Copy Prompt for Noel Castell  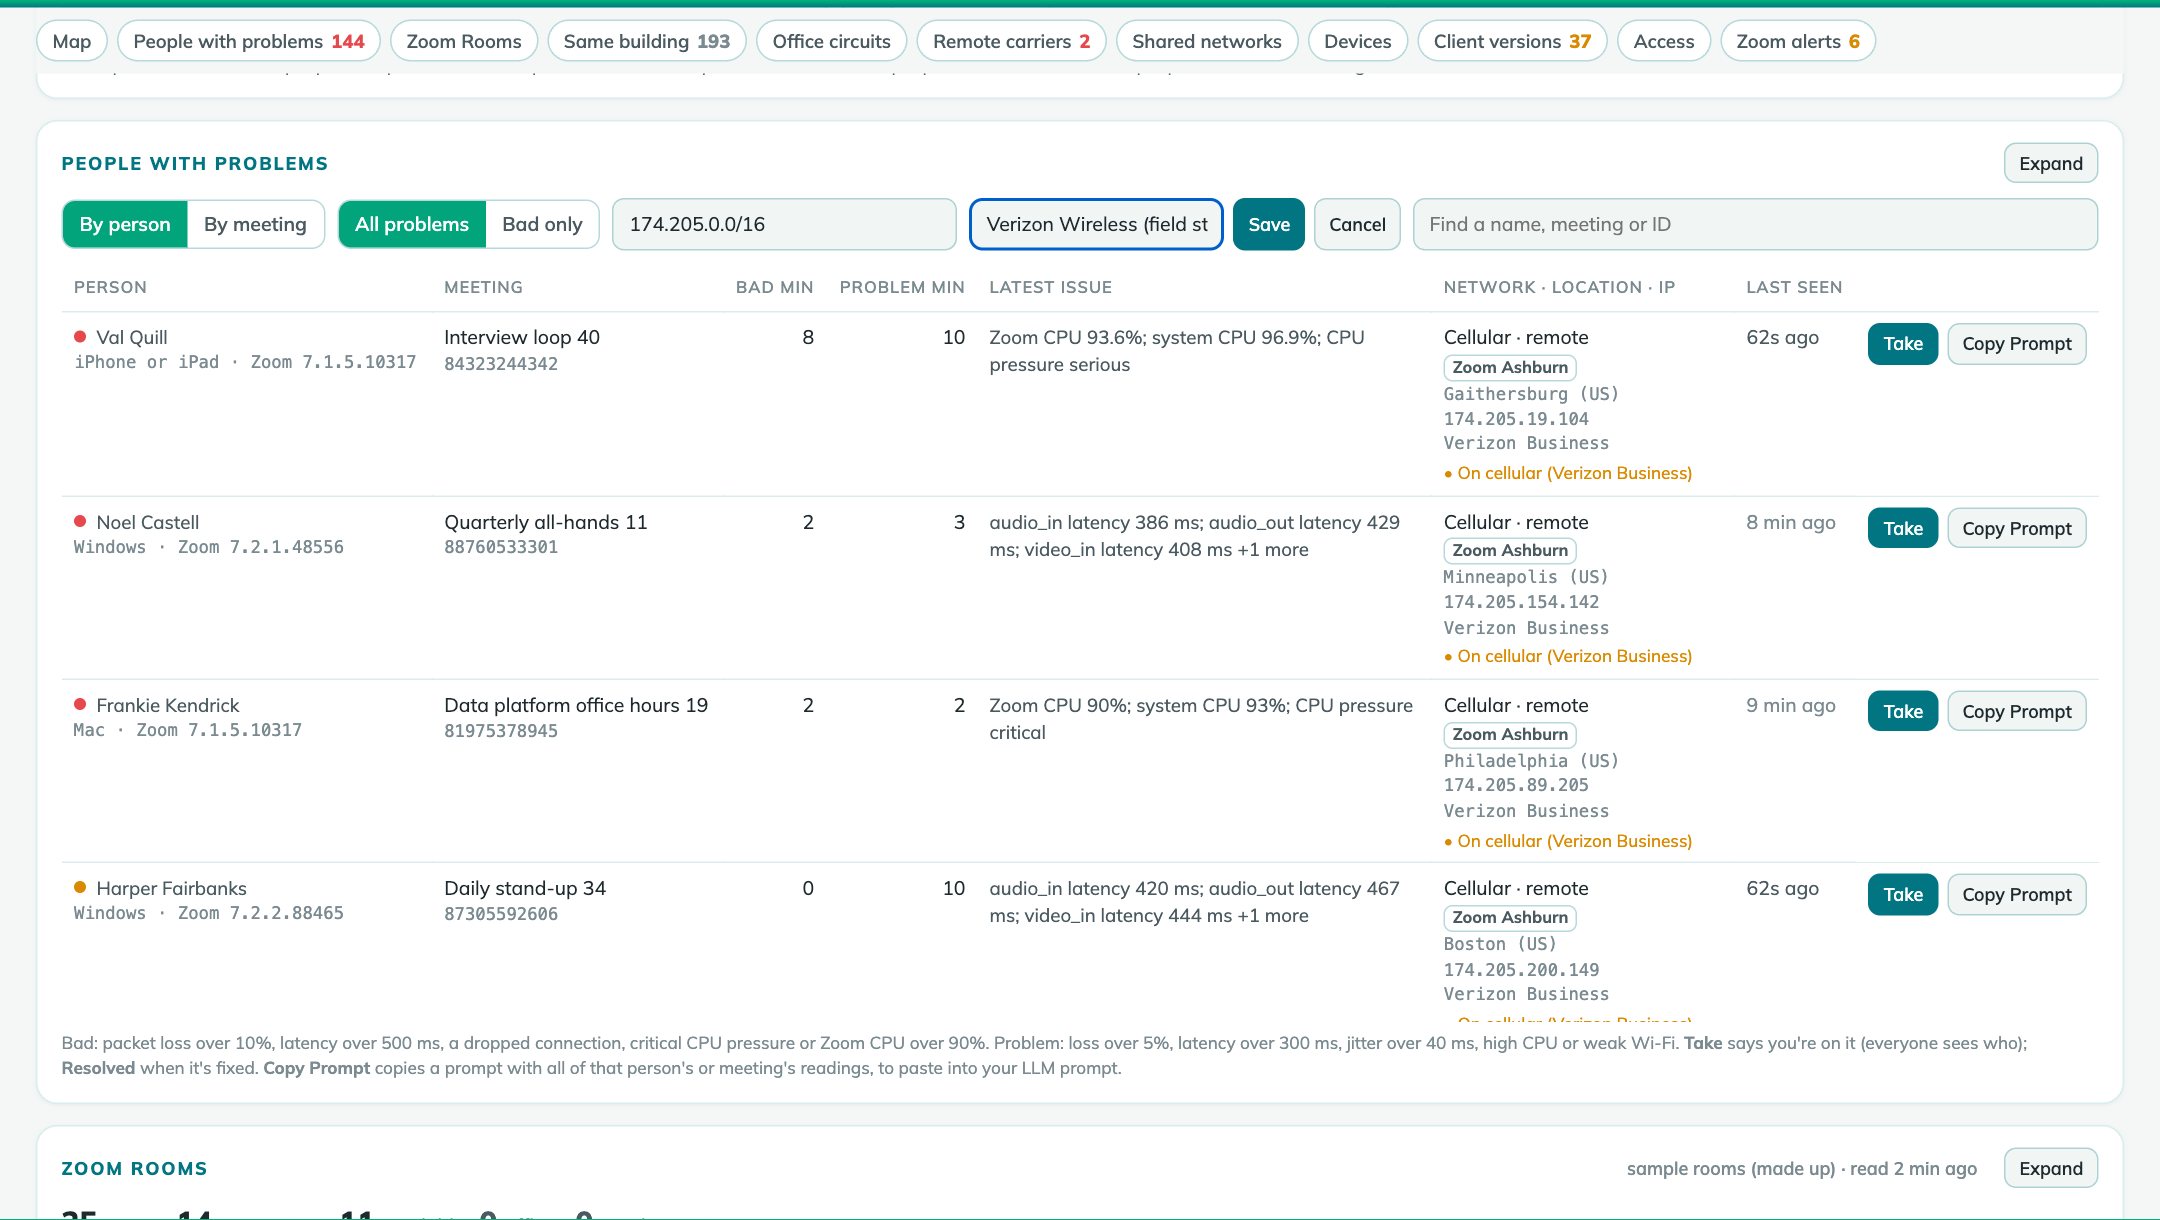pos(2016,528)
